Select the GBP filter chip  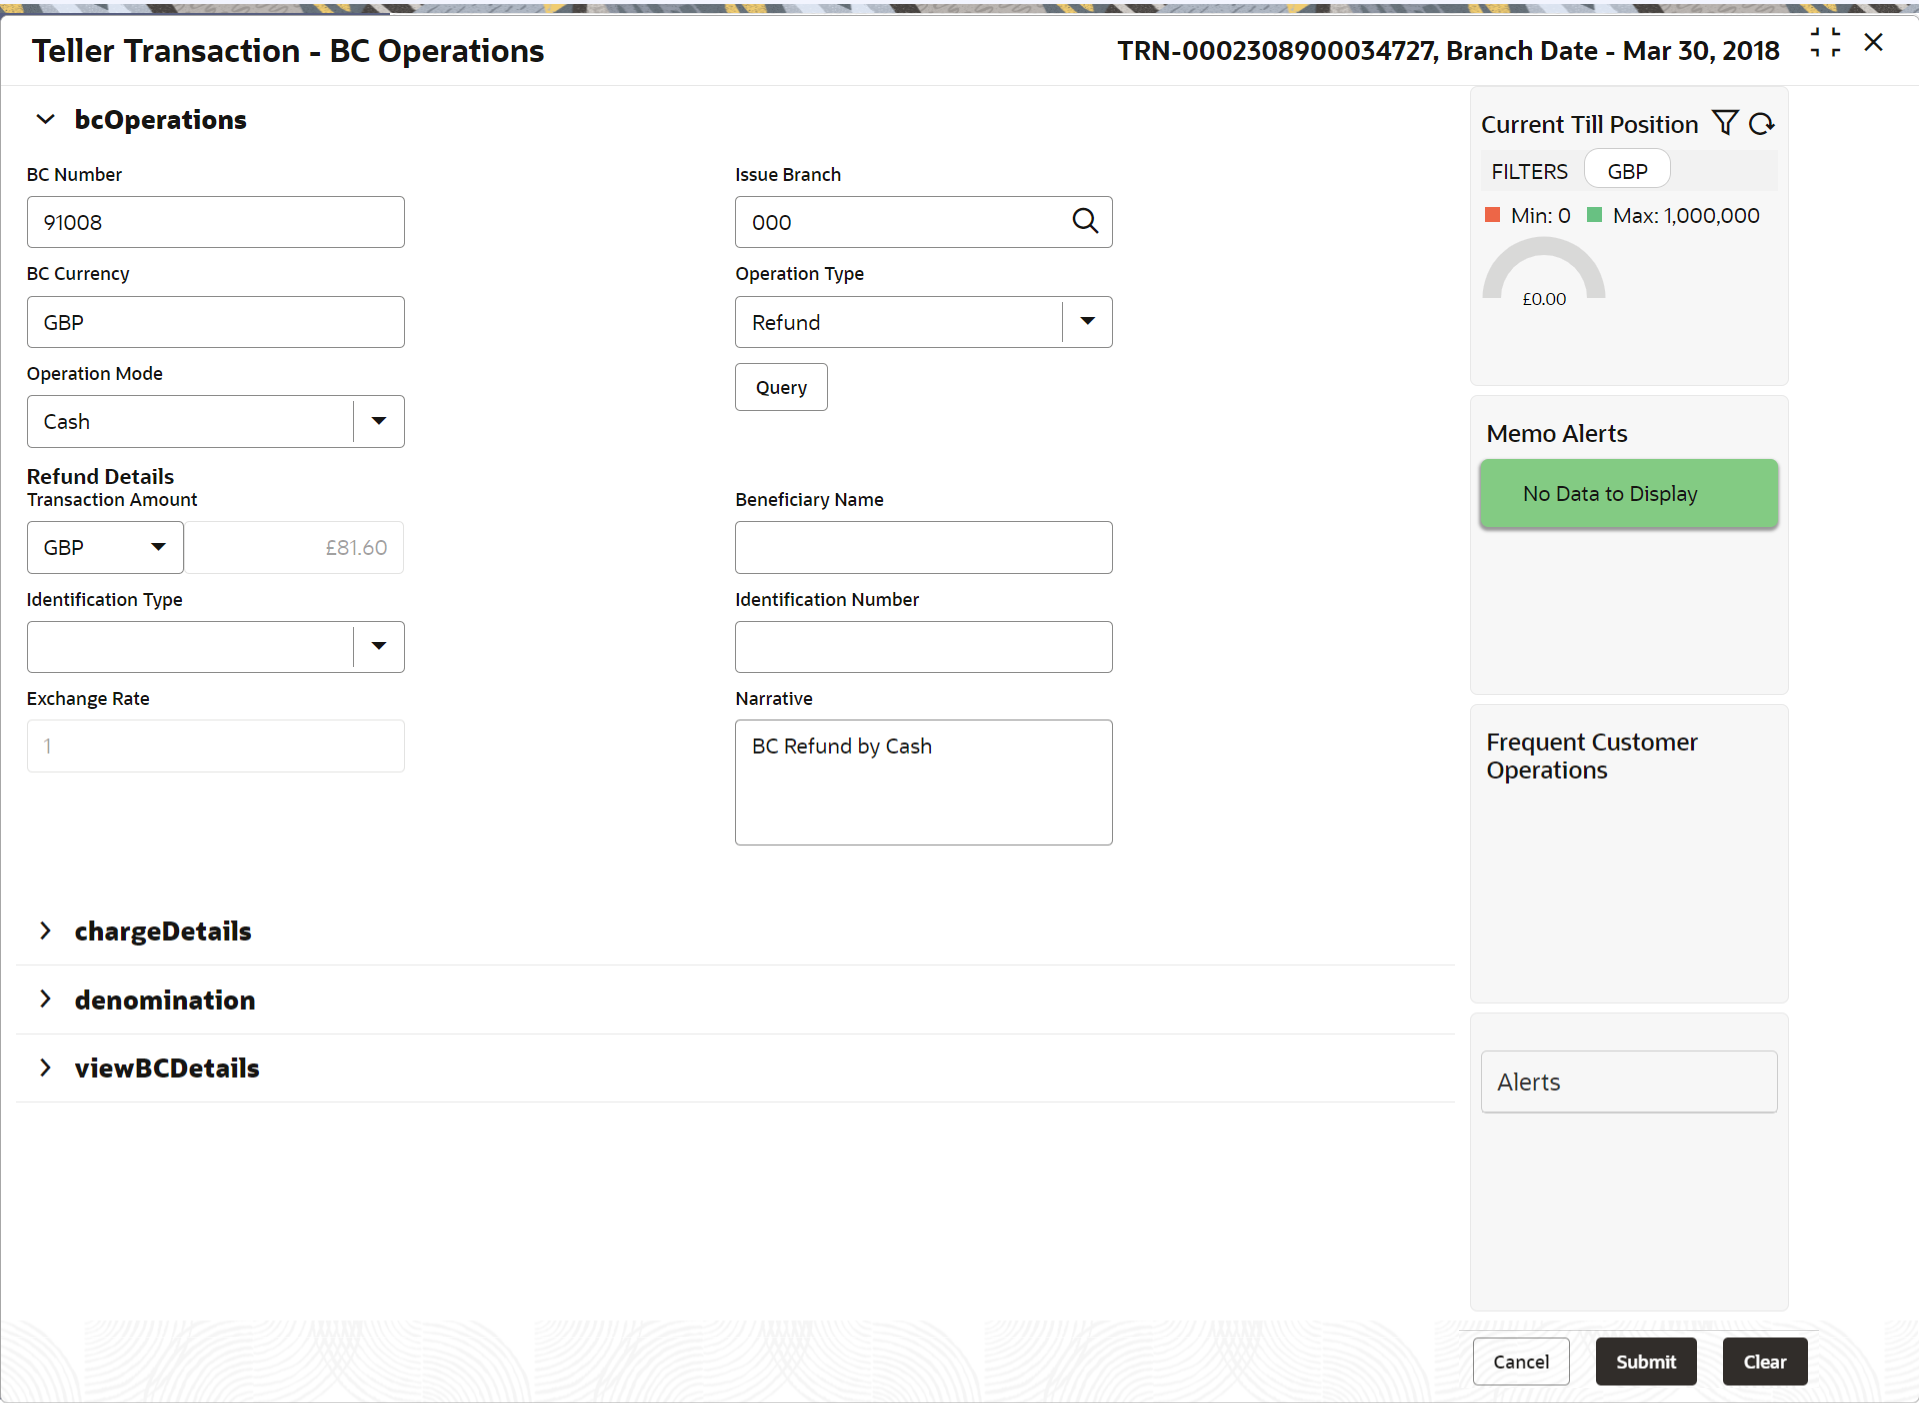[1627, 171]
